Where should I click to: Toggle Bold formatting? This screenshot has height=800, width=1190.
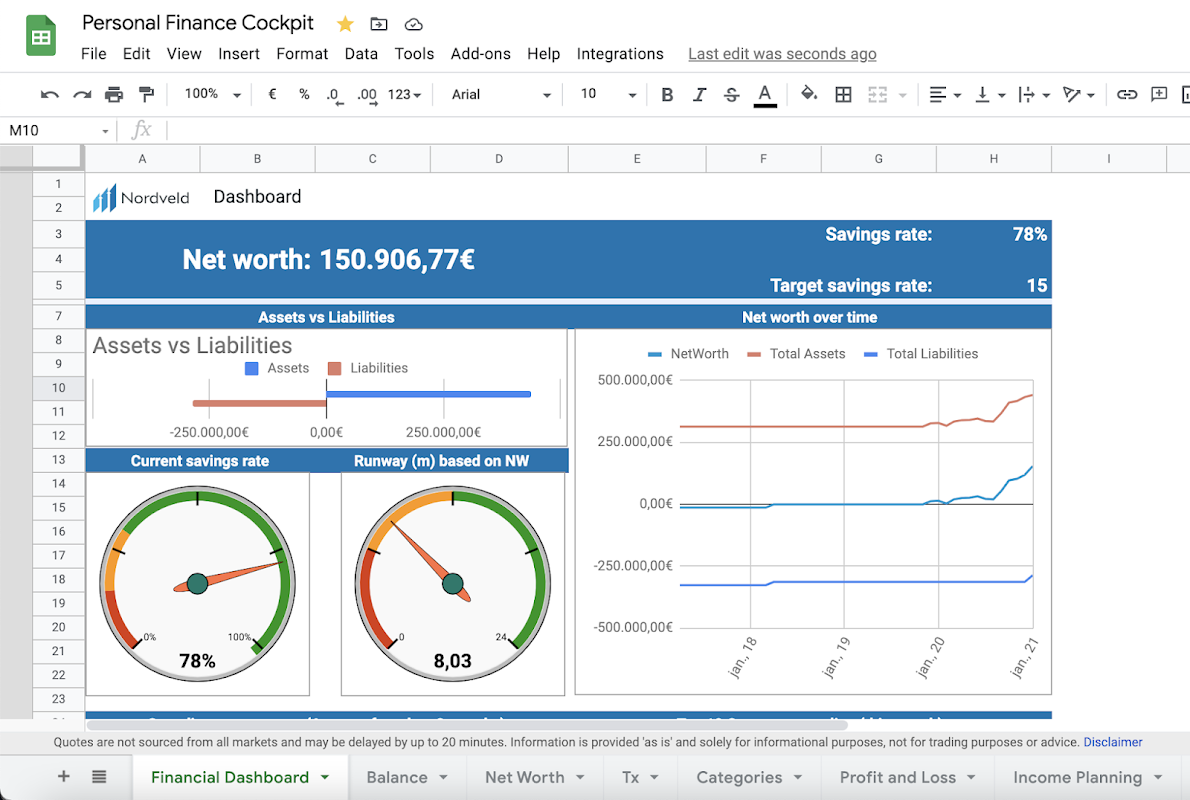pos(667,94)
